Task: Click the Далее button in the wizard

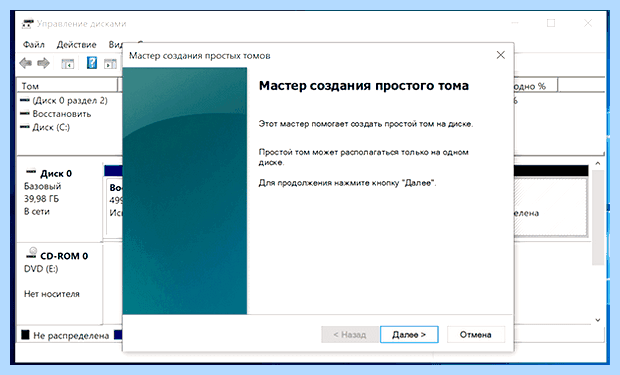Action: (409, 335)
